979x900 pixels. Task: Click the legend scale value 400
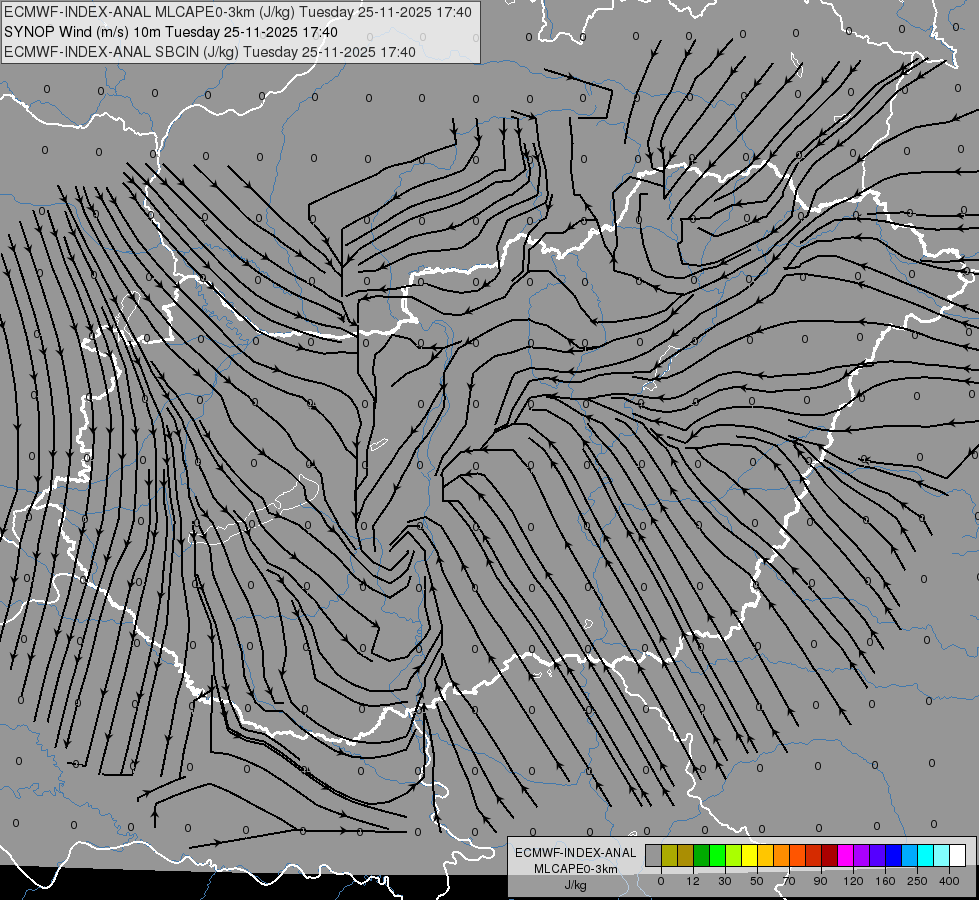pyautogui.click(x=949, y=882)
